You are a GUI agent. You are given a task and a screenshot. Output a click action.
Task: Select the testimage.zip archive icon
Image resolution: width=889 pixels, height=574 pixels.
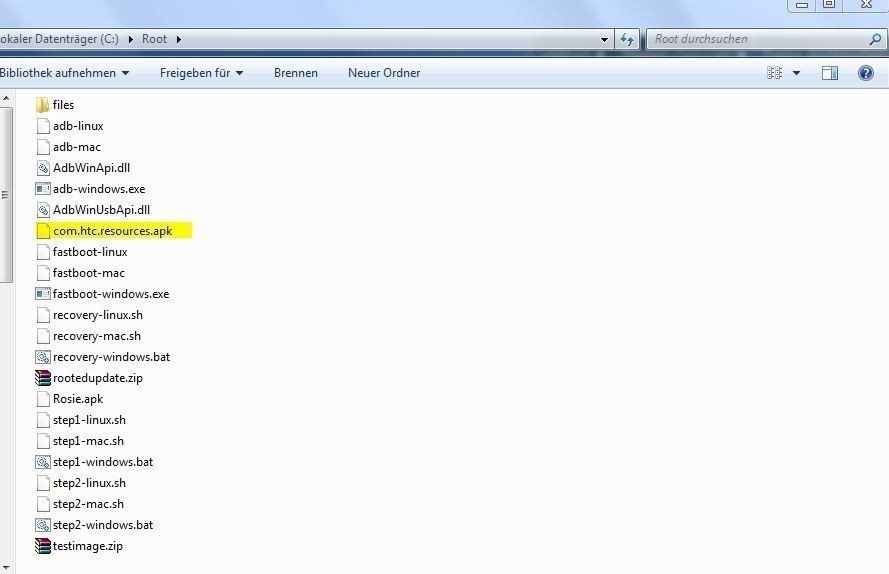click(43, 546)
